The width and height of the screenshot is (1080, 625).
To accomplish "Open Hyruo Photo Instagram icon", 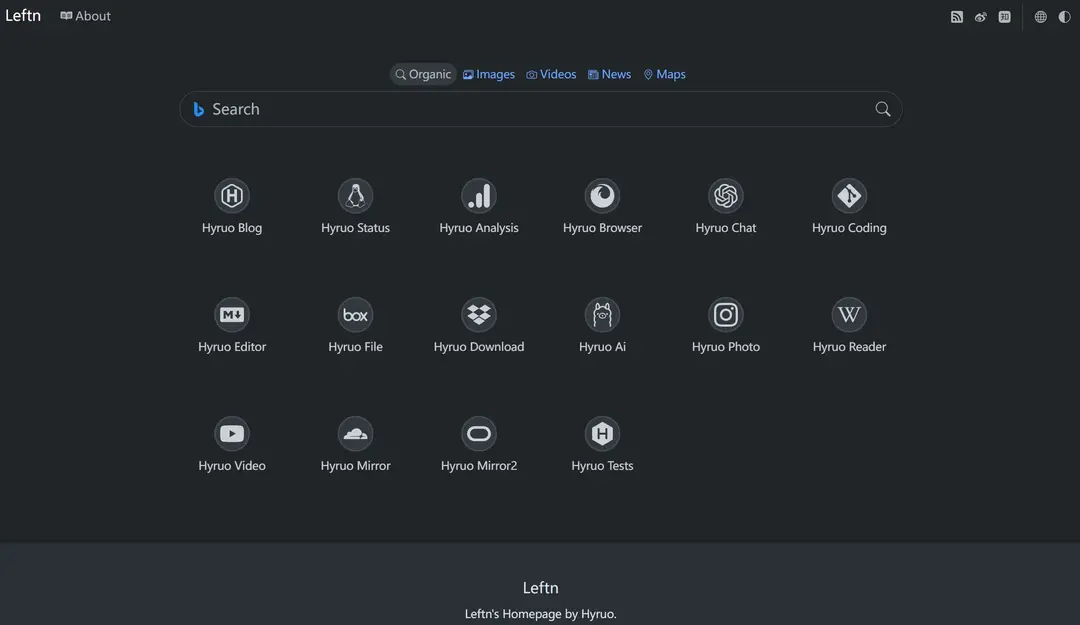I will click(726, 315).
